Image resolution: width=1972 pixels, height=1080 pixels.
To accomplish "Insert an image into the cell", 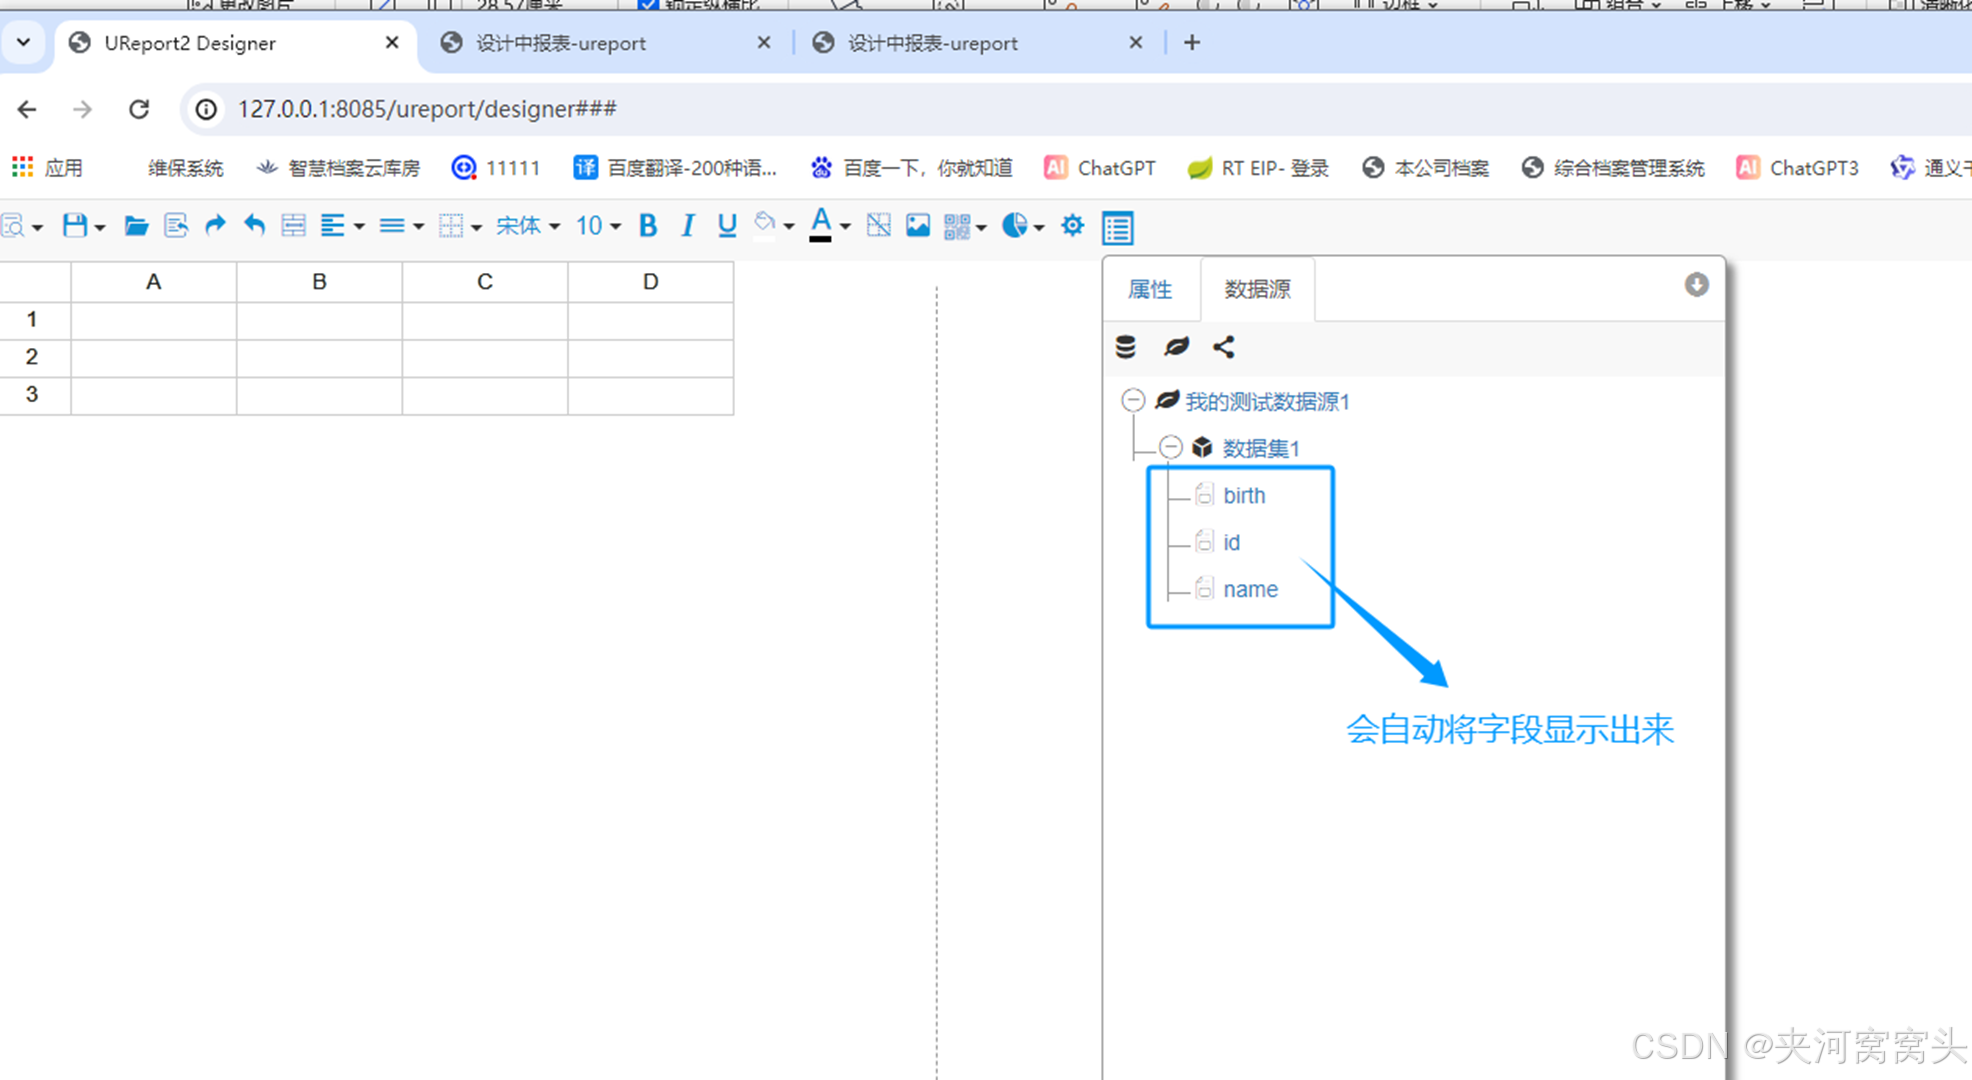I will [x=917, y=226].
